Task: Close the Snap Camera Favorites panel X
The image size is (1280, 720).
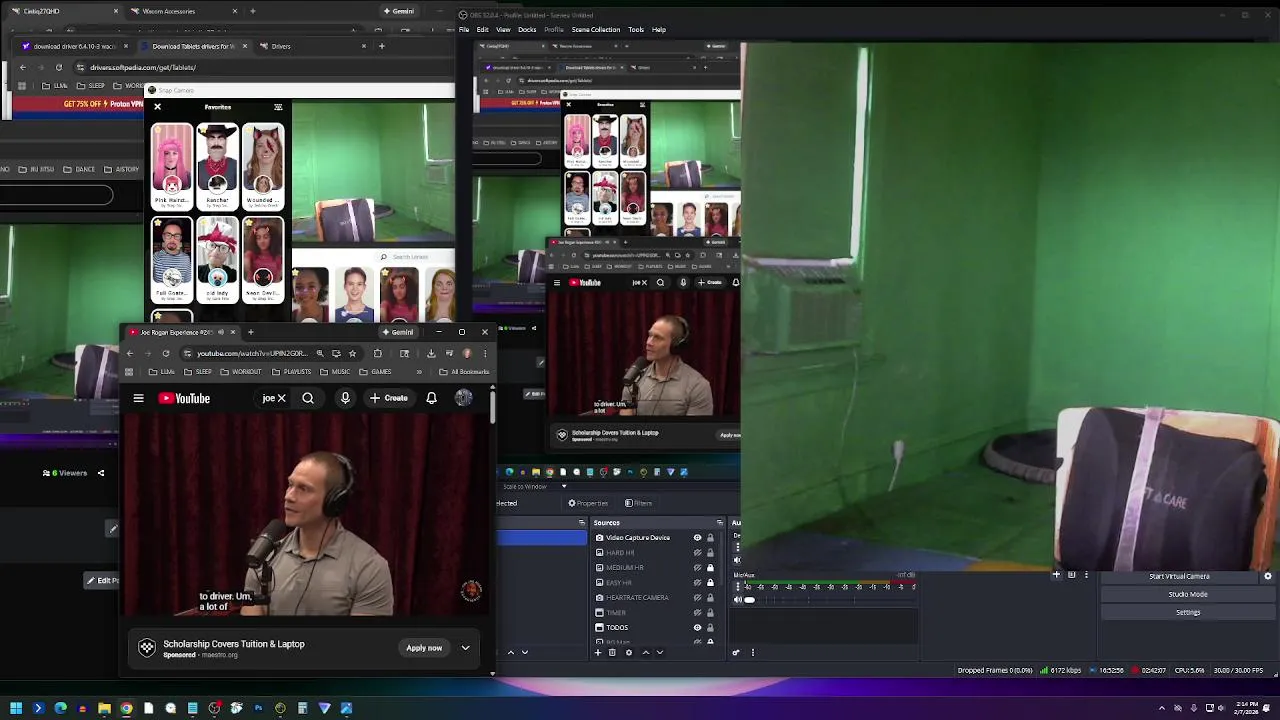Action: coord(157,106)
